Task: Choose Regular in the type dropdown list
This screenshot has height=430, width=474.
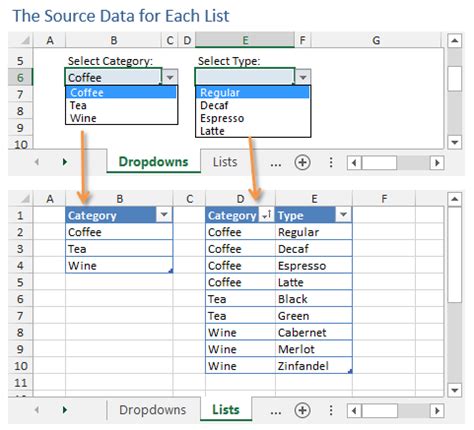Action: coord(253,92)
